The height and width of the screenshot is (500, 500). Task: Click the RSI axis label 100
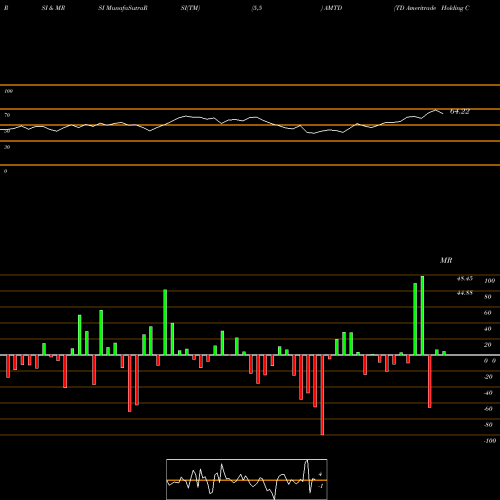pos(8,91)
